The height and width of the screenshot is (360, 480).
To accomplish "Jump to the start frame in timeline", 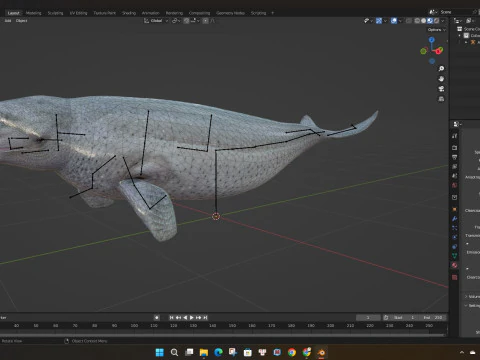I will [x=171, y=318].
